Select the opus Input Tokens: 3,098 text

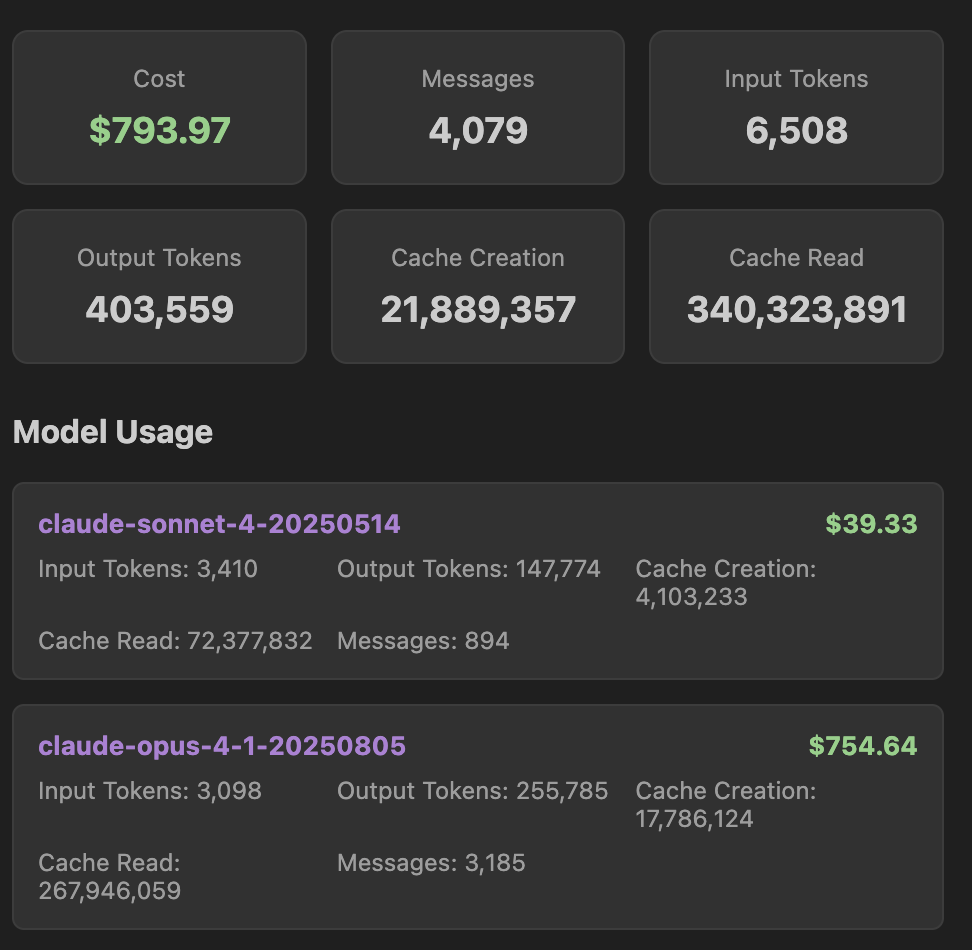(x=150, y=791)
